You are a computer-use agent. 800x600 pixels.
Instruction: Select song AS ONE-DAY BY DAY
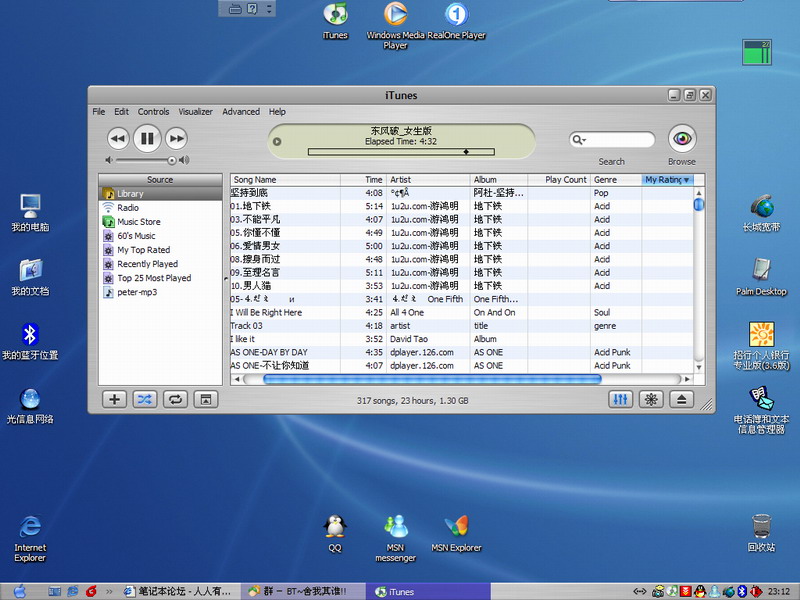[462, 352]
